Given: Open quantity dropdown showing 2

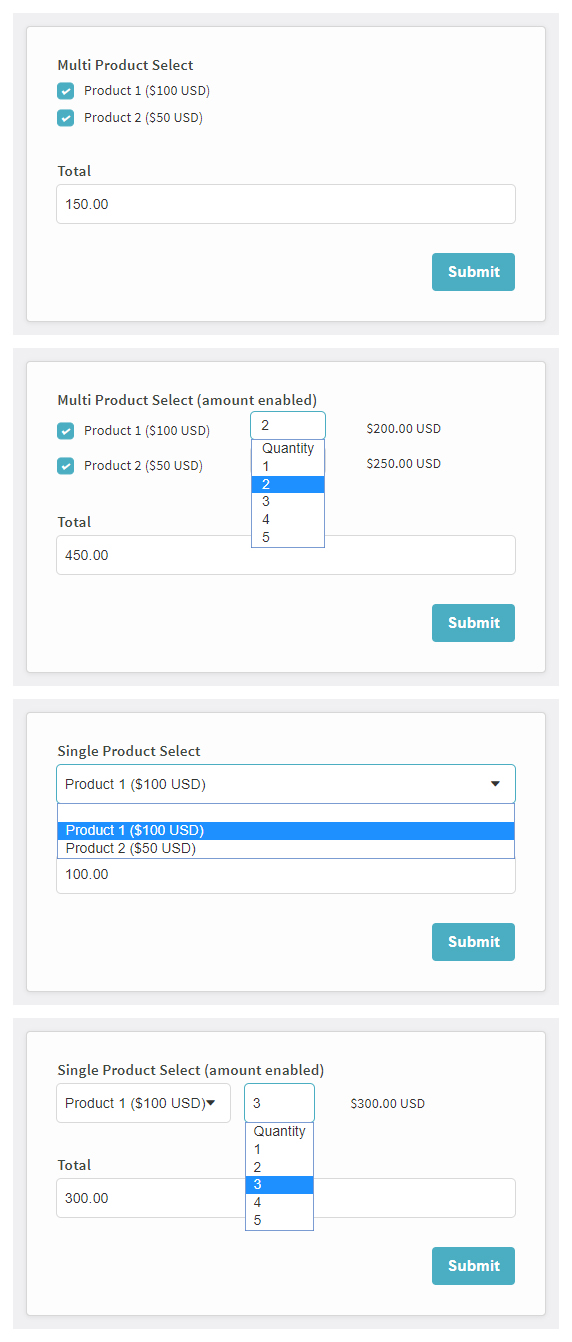Looking at the screenshot, I should [288, 425].
